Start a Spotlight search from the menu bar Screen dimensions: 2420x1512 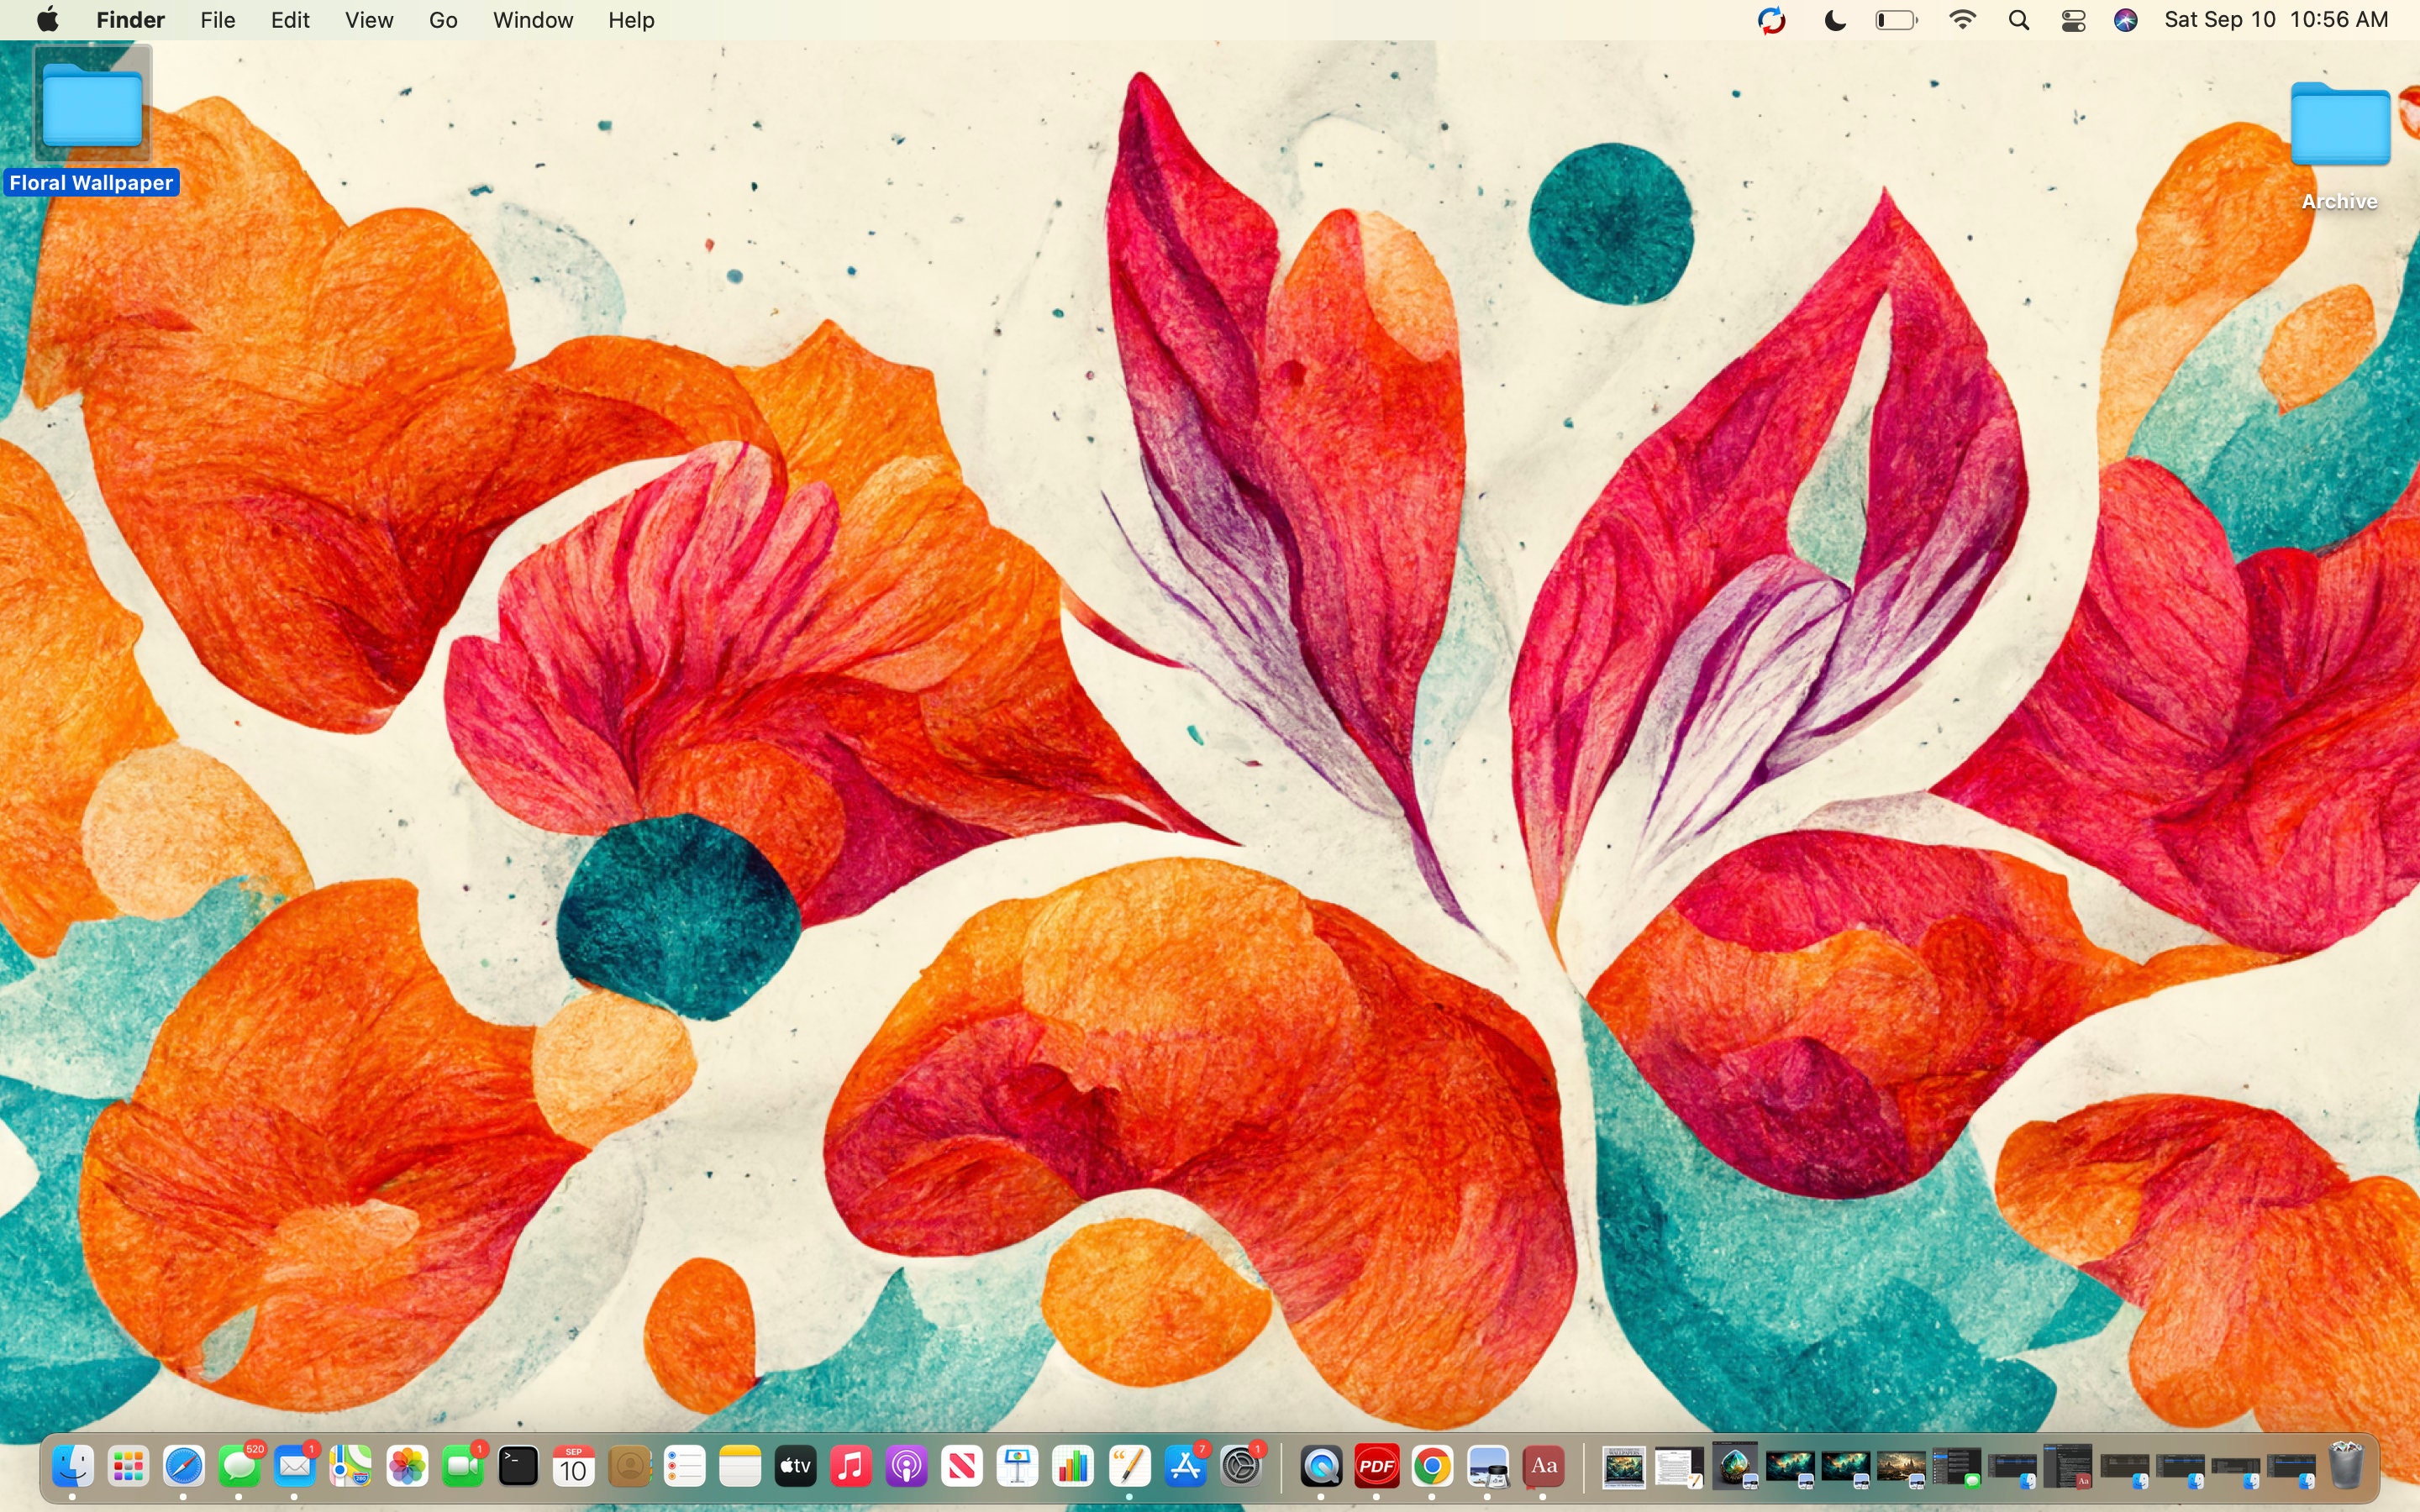(2018, 19)
